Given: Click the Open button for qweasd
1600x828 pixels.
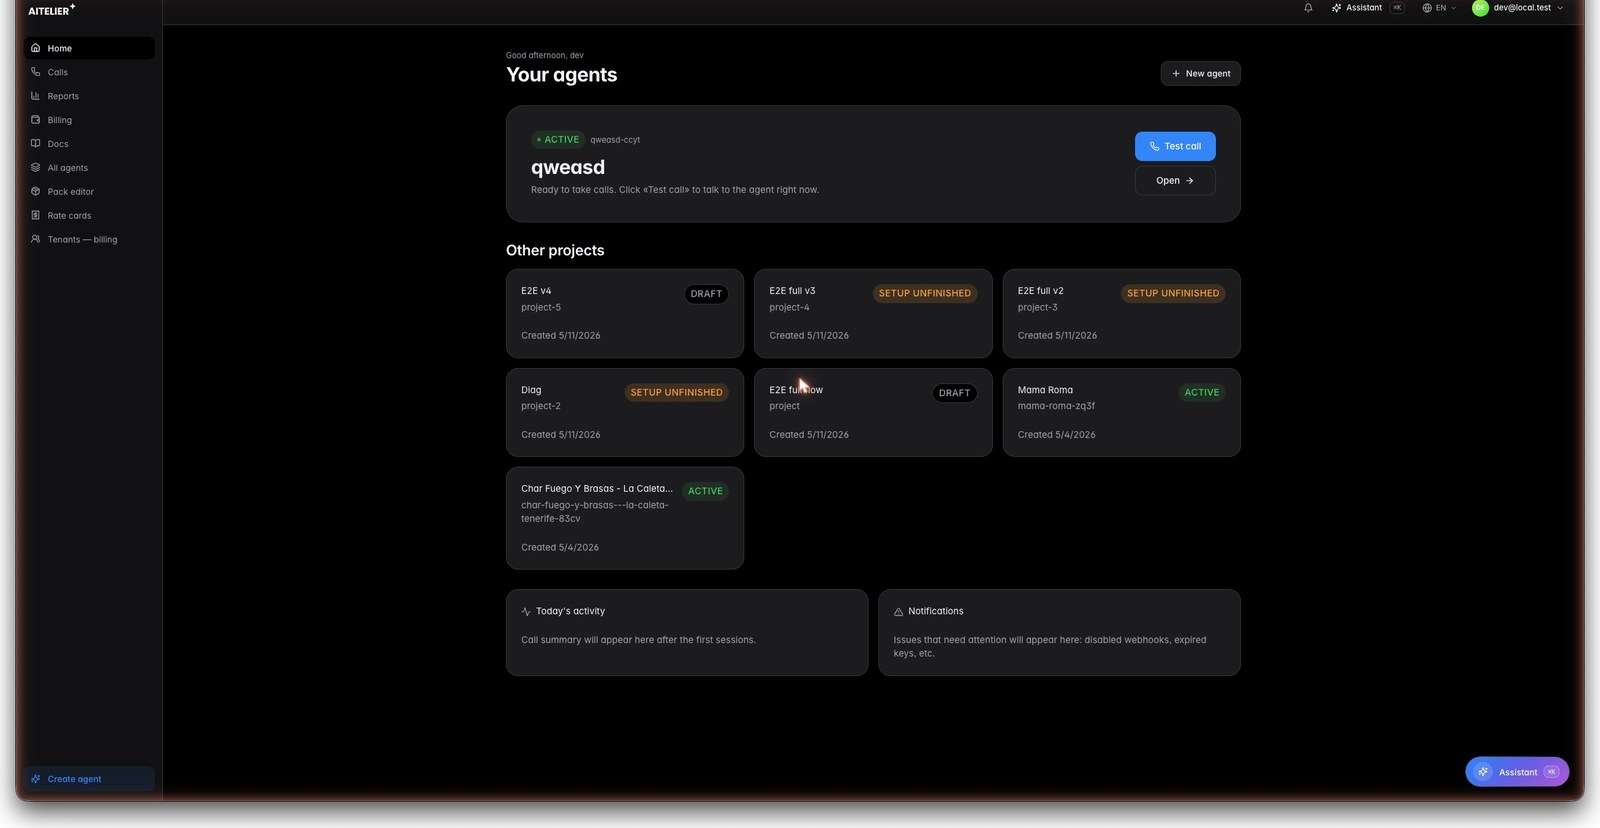Looking at the screenshot, I should pos(1175,181).
